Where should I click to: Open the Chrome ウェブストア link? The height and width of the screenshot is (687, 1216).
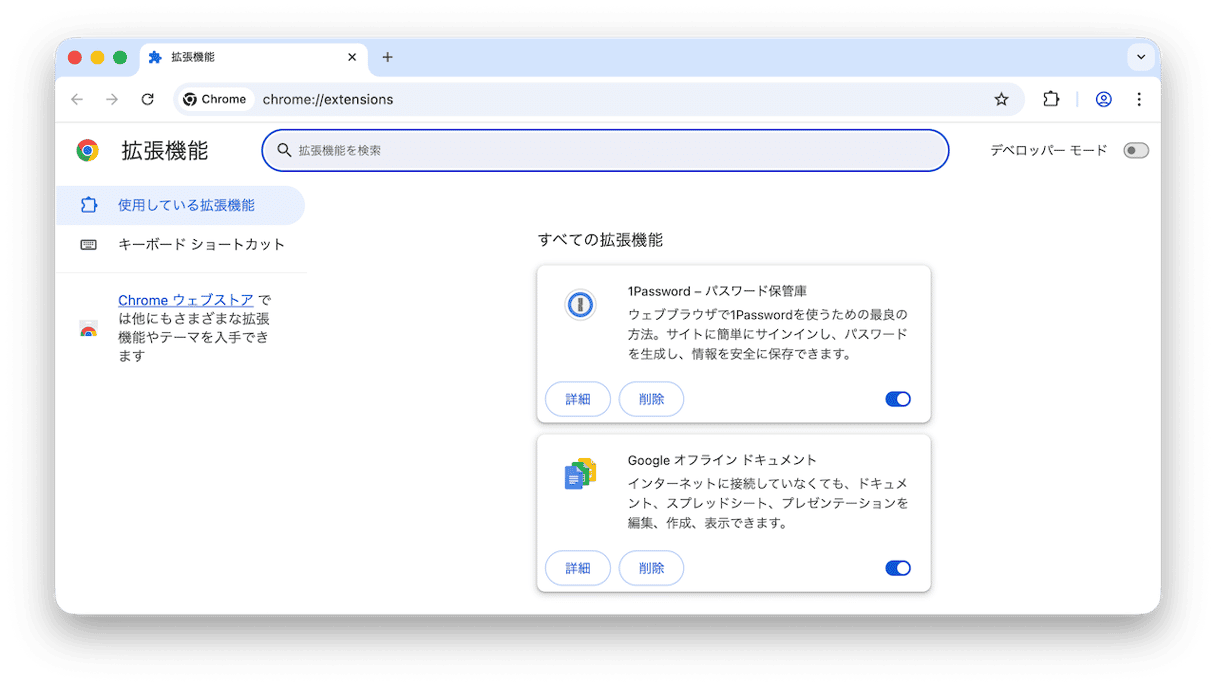(185, 300)
